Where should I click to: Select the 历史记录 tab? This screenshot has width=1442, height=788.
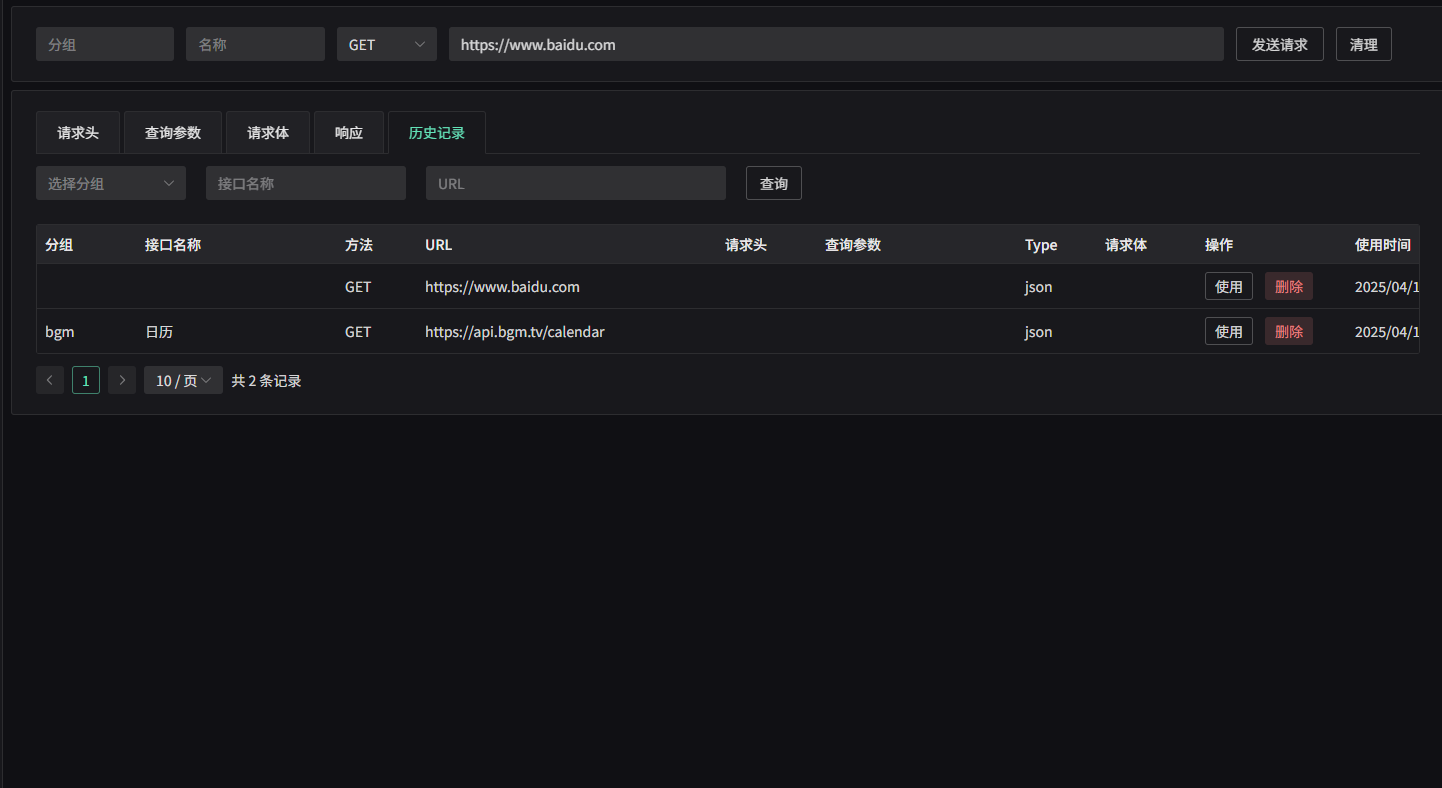tap(437, 133)
